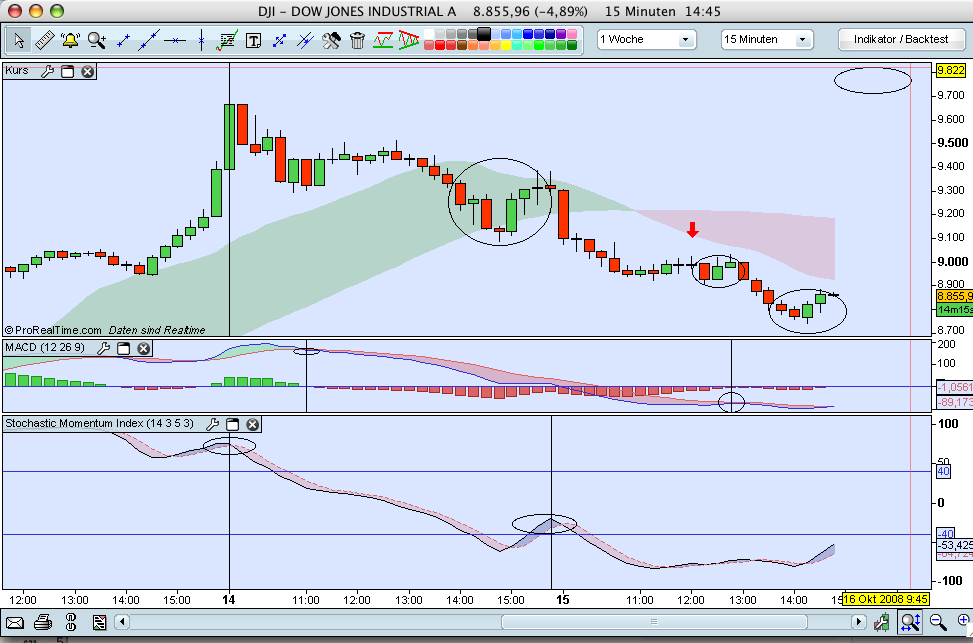Select the horizontal support-resistance range tool

[x=383, y=41]
